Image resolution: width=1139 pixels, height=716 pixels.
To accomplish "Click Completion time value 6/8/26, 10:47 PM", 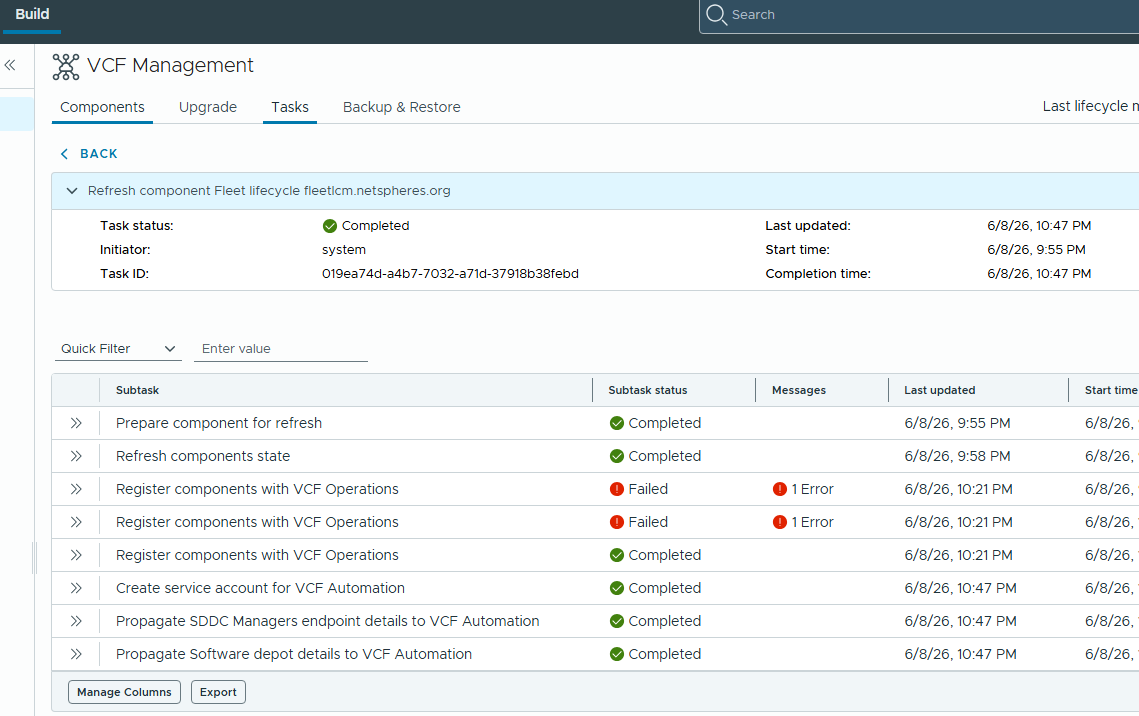I will click(1039, 274).
